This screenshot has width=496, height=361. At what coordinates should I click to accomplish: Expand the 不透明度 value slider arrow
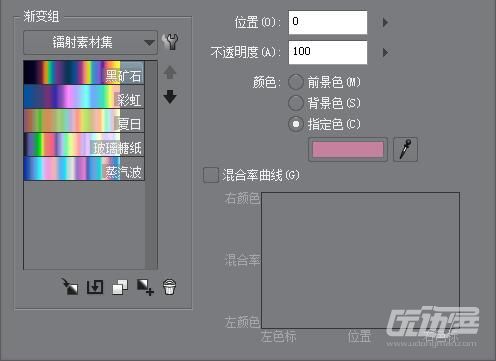385,52
